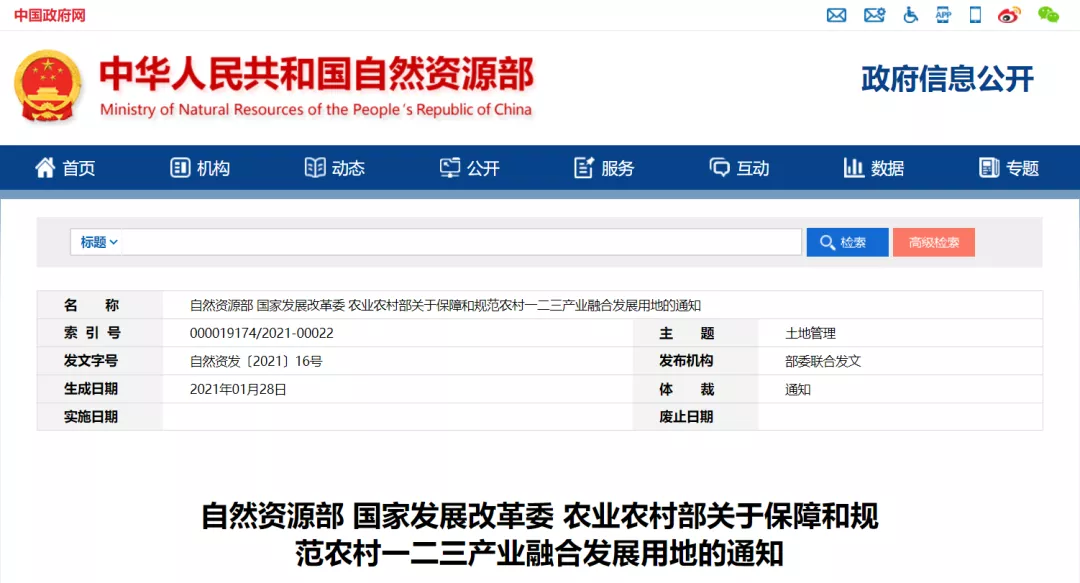
Task: Select the 动态 menu item
Action: pyautogui.click(x=335, y=168)
